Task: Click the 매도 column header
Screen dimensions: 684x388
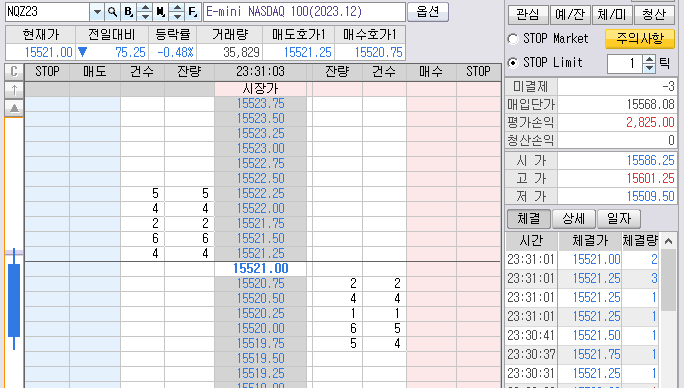Action: (x=95, y=72)
